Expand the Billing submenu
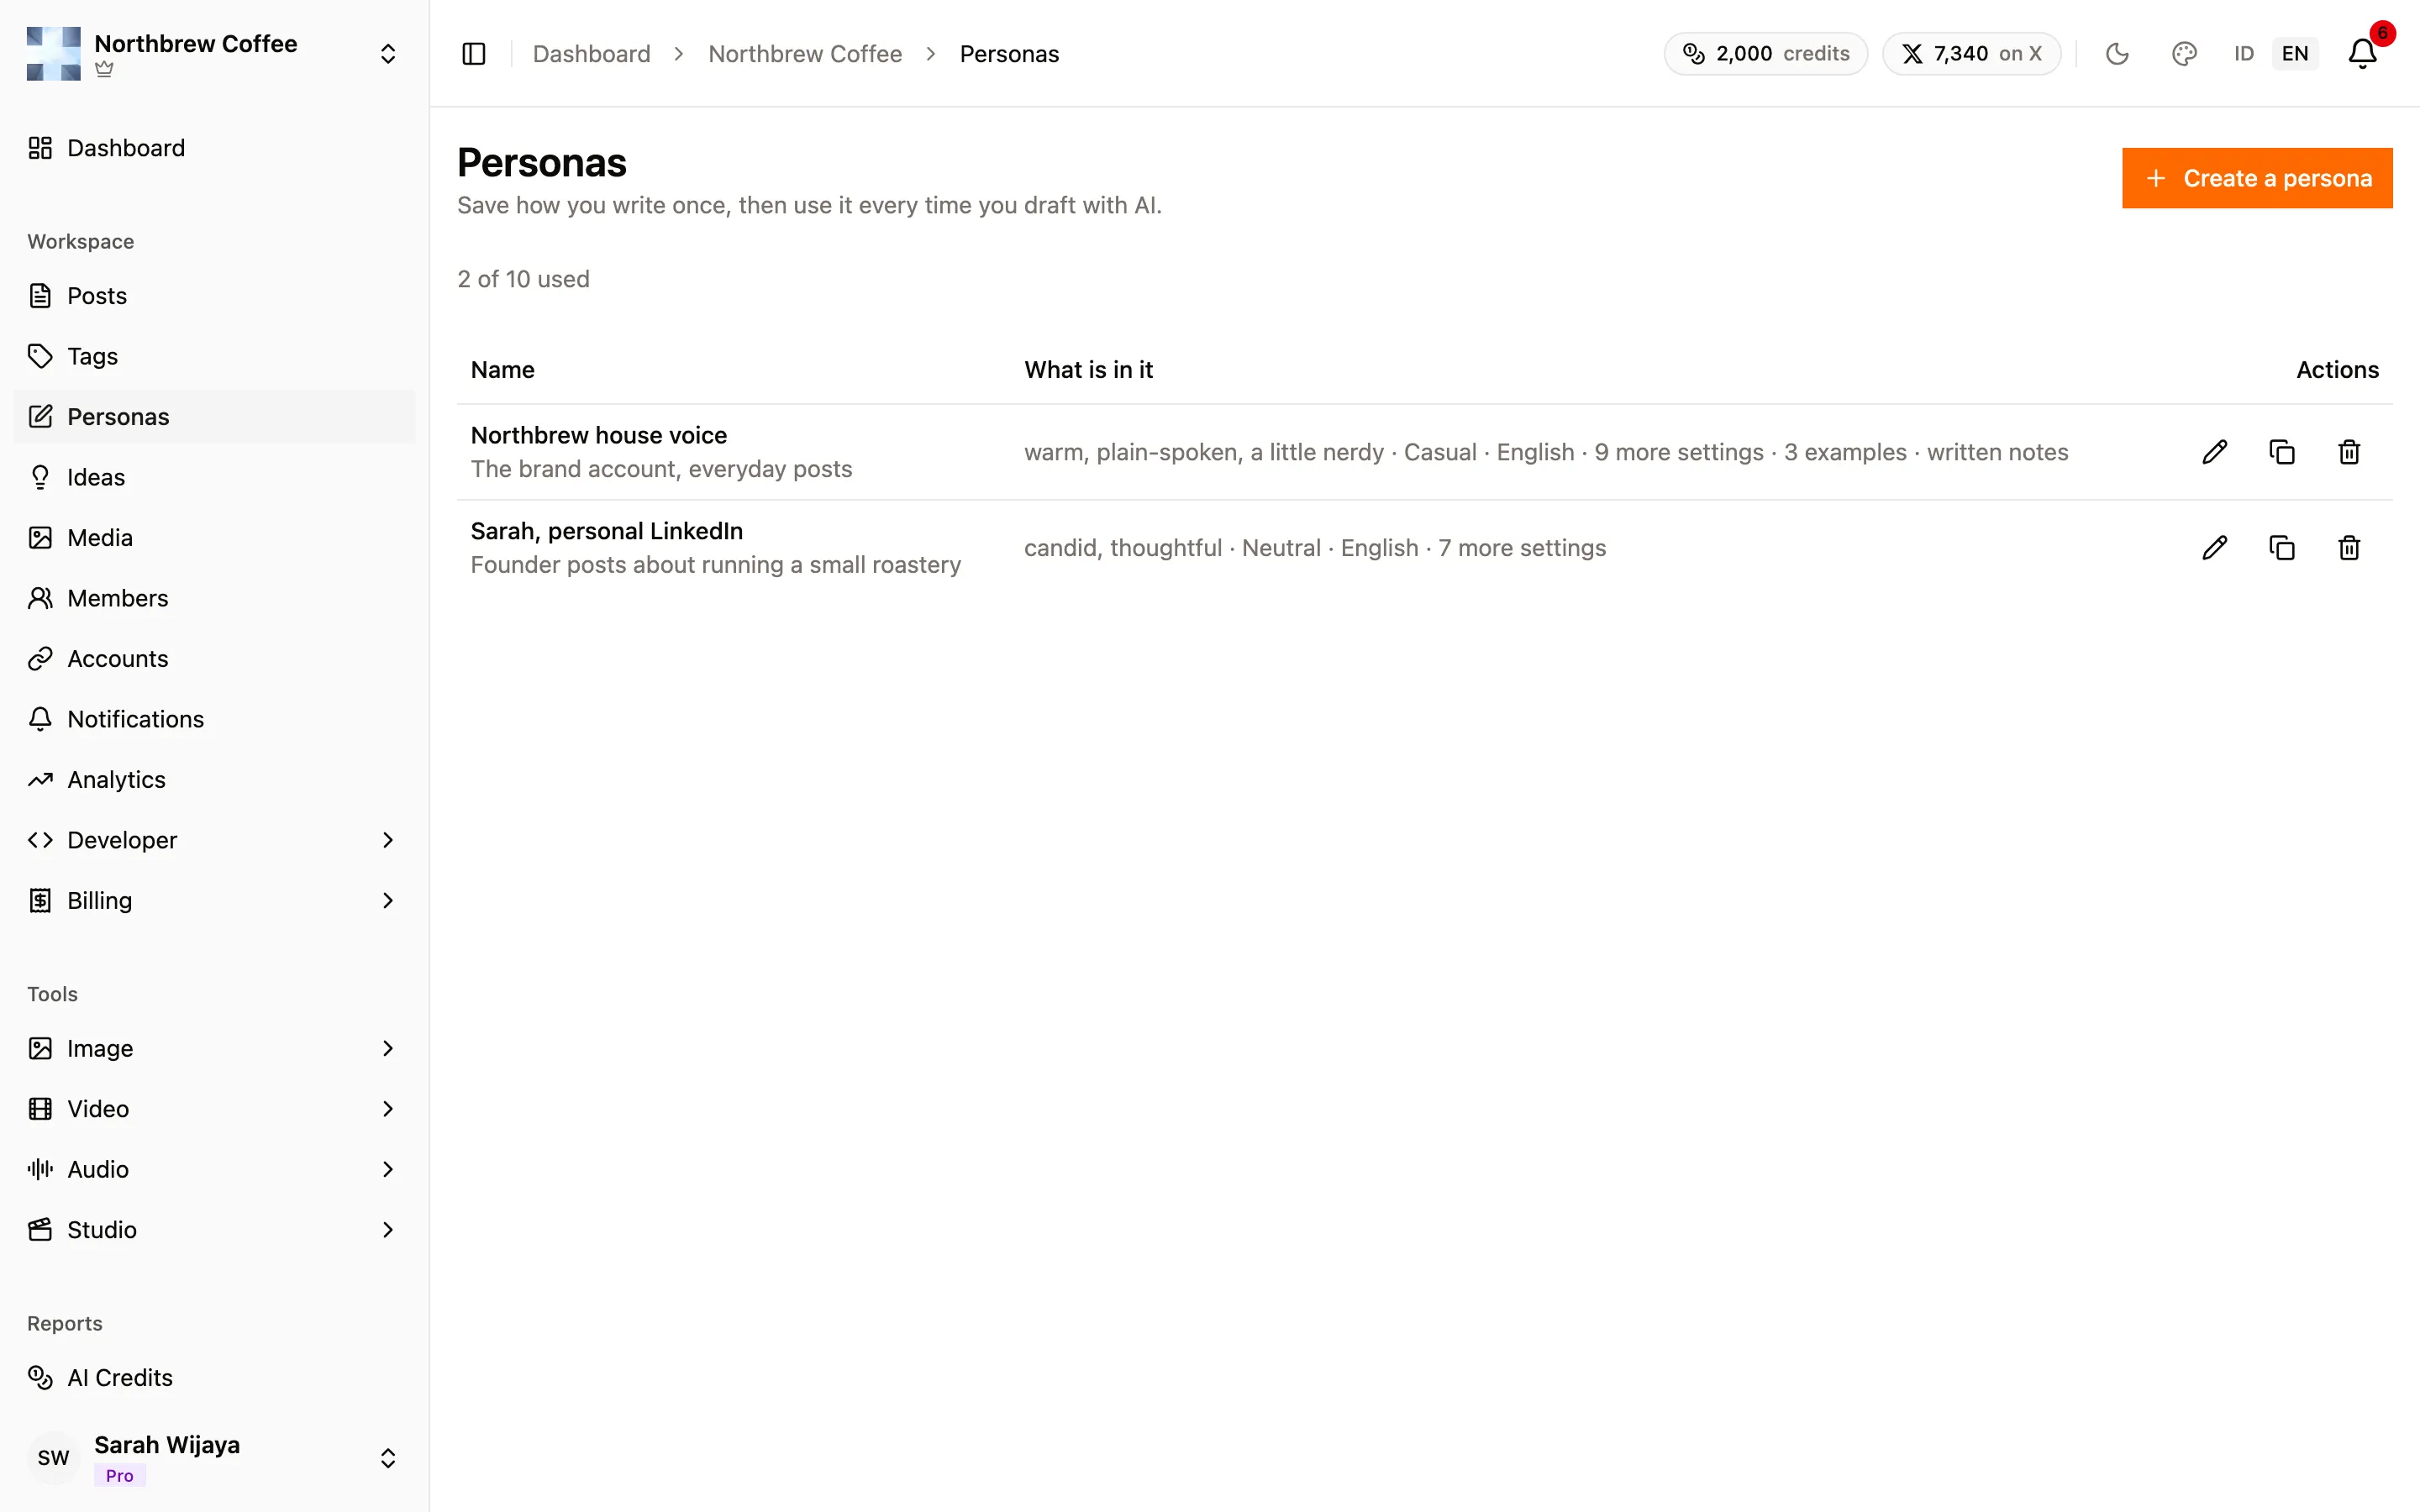The image size is (2420, 1512). coord(214,901)
